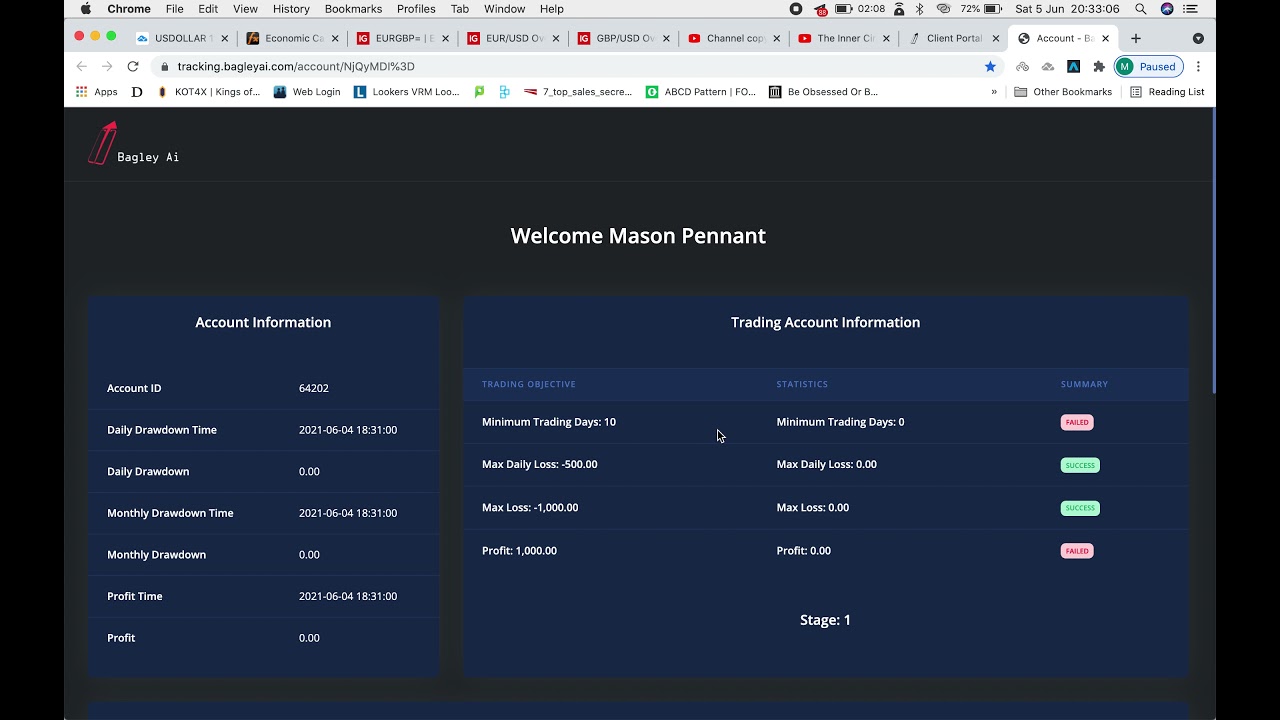Screen dimensions: 1280x720
Task: Click the D bookmark icon
Action: [x=137, y=92]
